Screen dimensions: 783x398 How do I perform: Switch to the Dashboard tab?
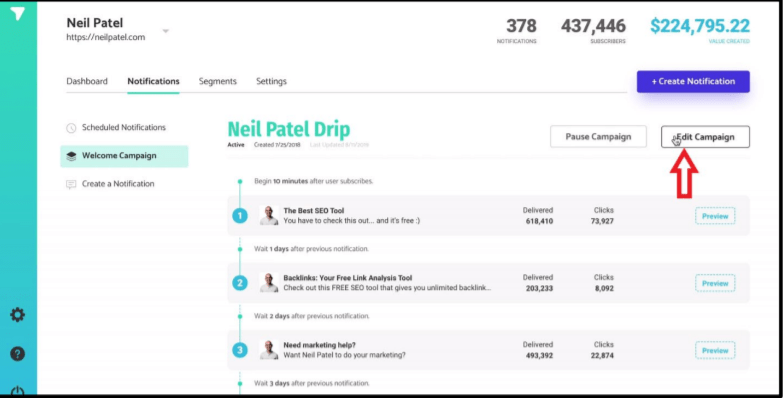[x=87, y=81]
